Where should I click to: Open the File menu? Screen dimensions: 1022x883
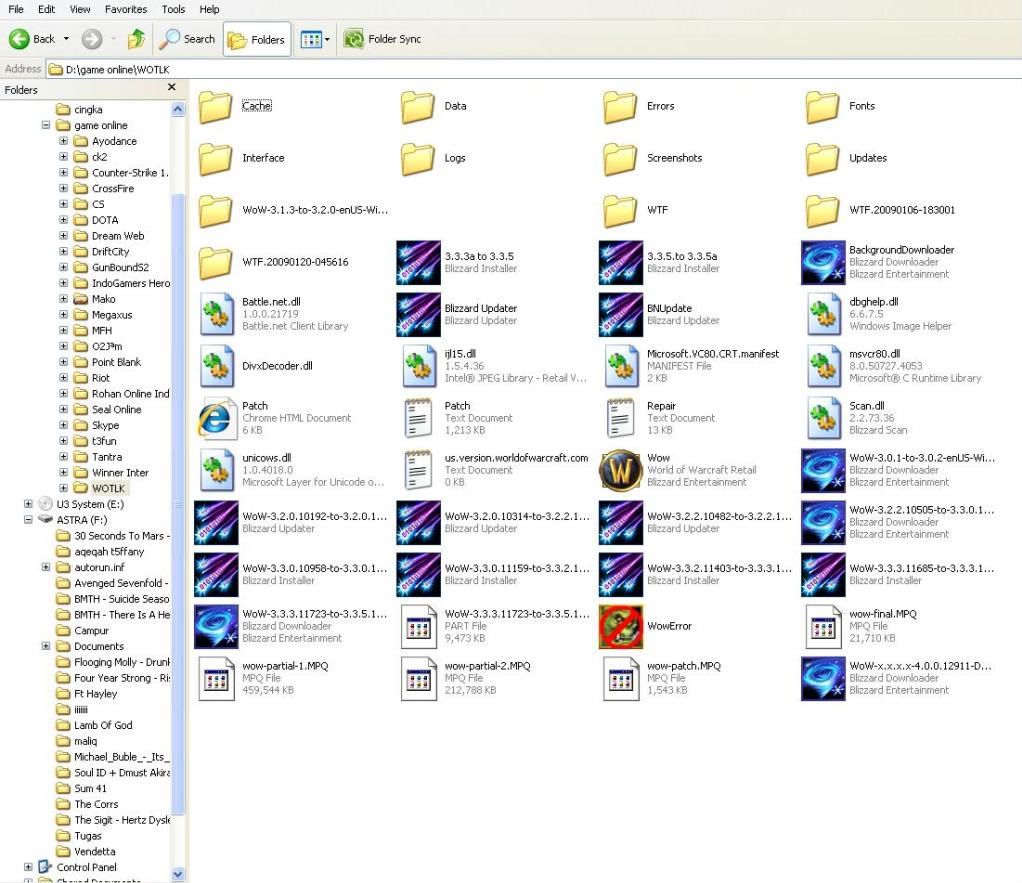pos(16,9)
